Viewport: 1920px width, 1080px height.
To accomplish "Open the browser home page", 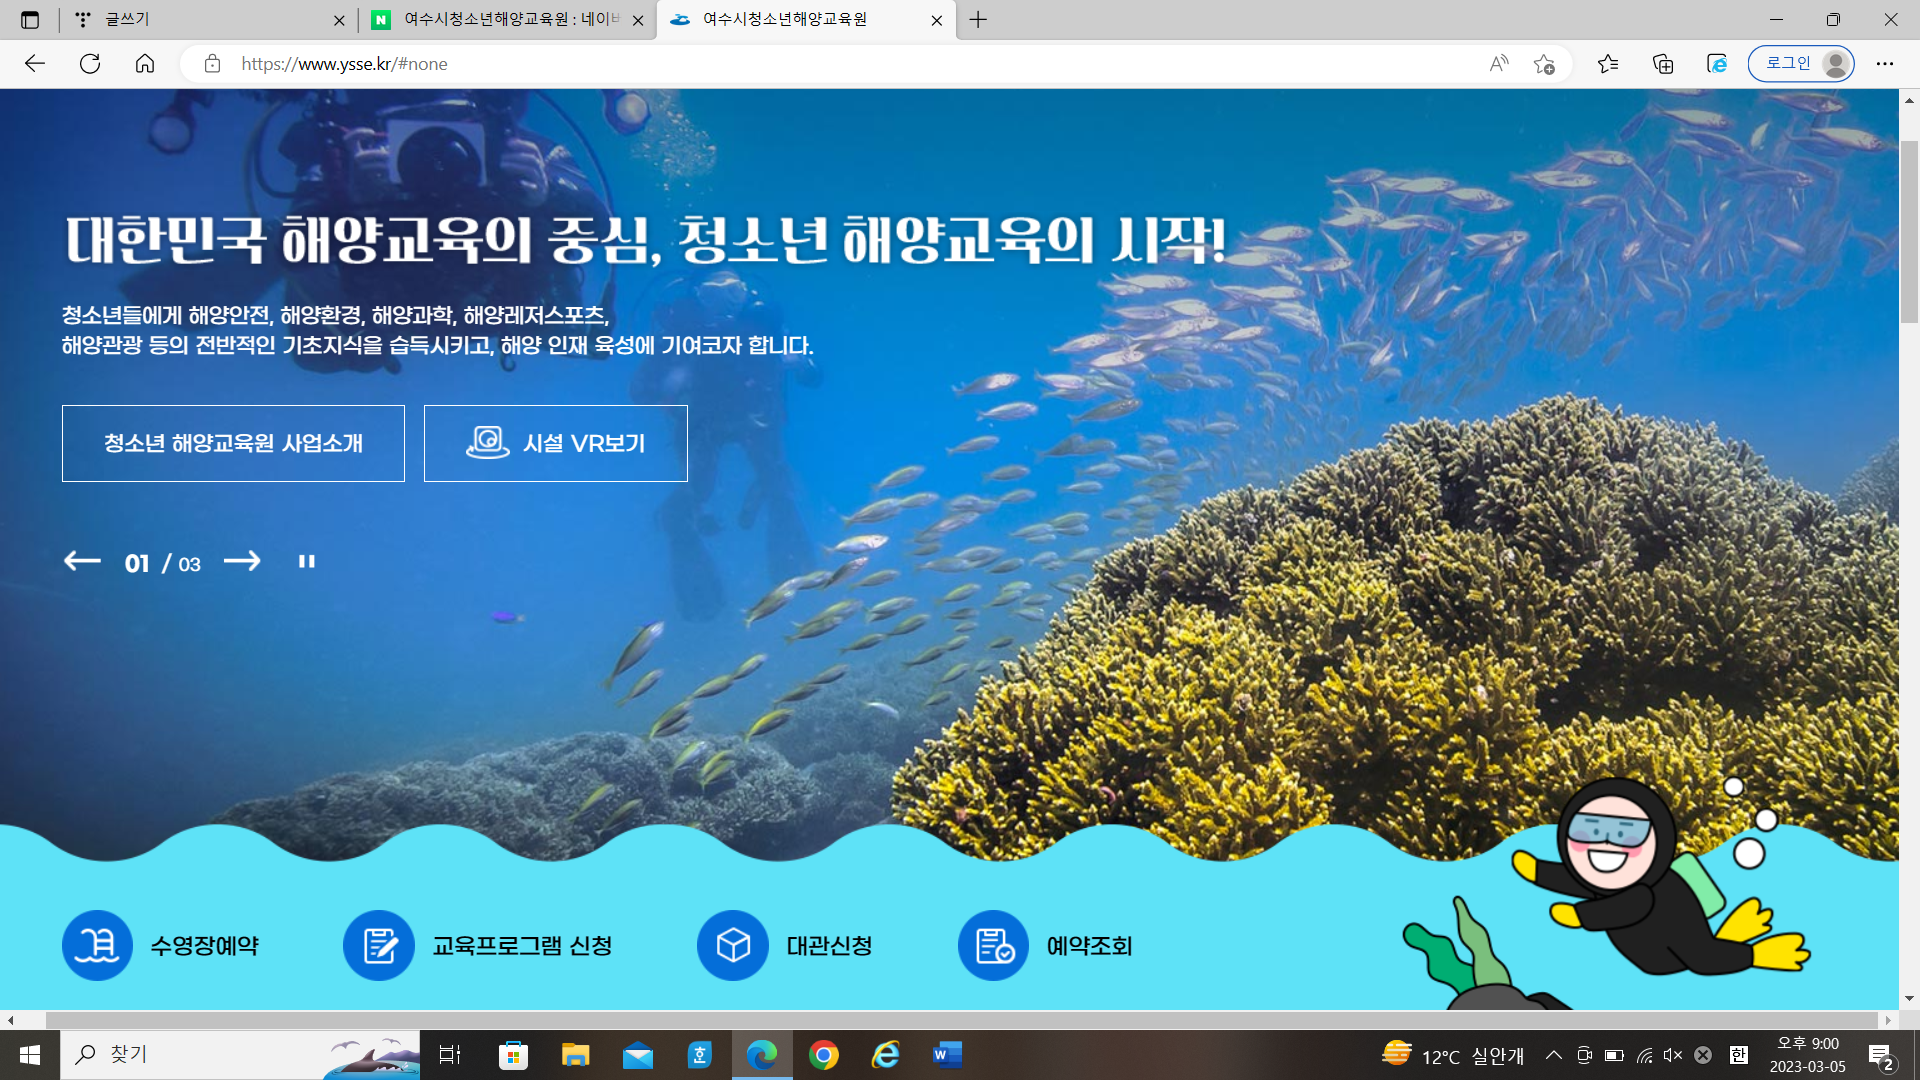I will coord(145,64).
